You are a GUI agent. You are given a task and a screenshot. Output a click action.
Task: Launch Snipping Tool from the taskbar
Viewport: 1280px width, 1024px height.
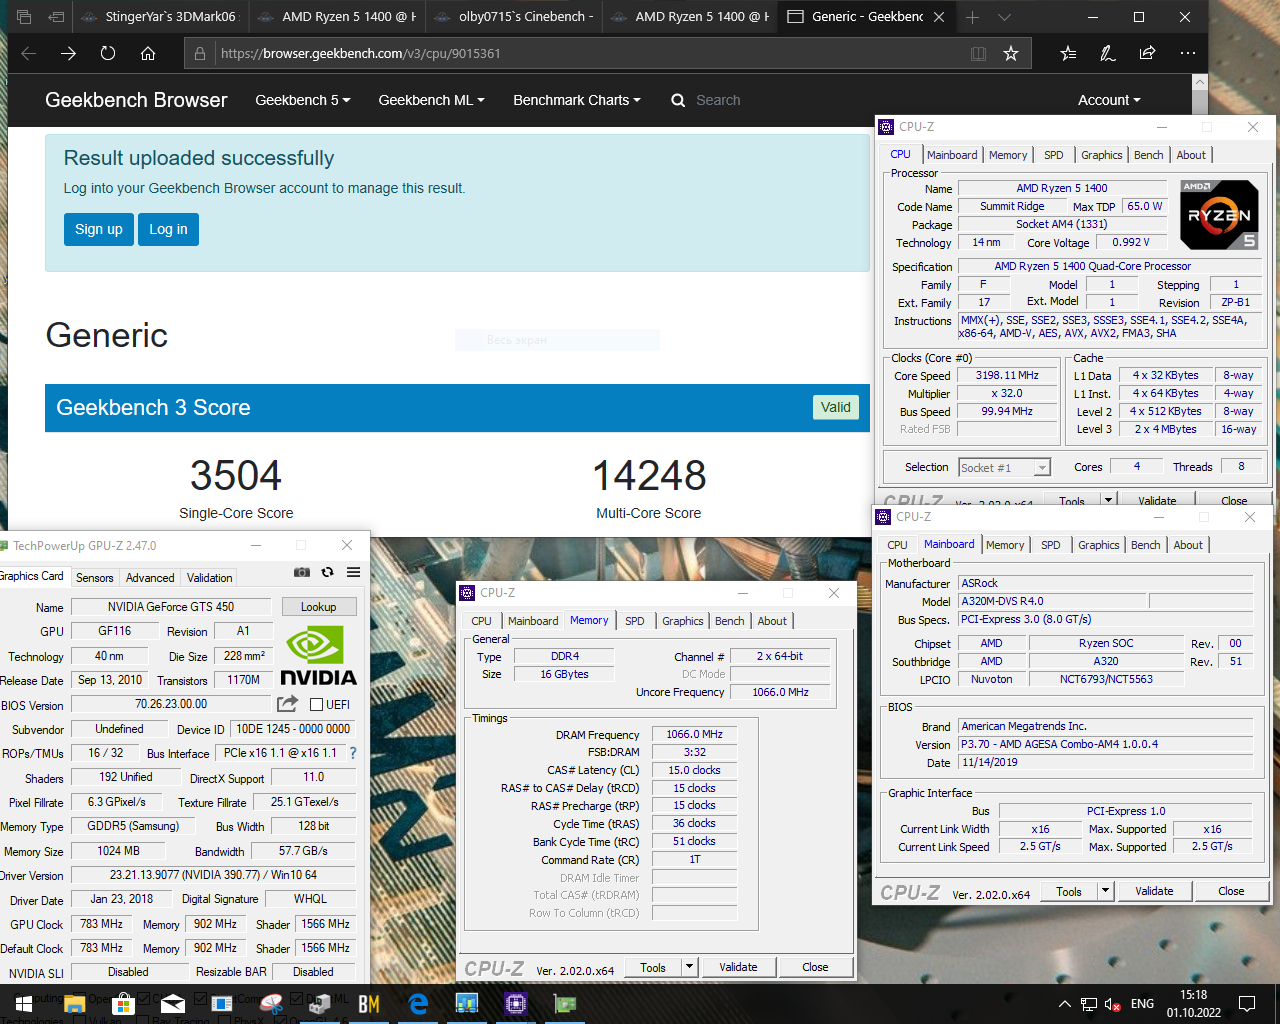pos(271,1004)
